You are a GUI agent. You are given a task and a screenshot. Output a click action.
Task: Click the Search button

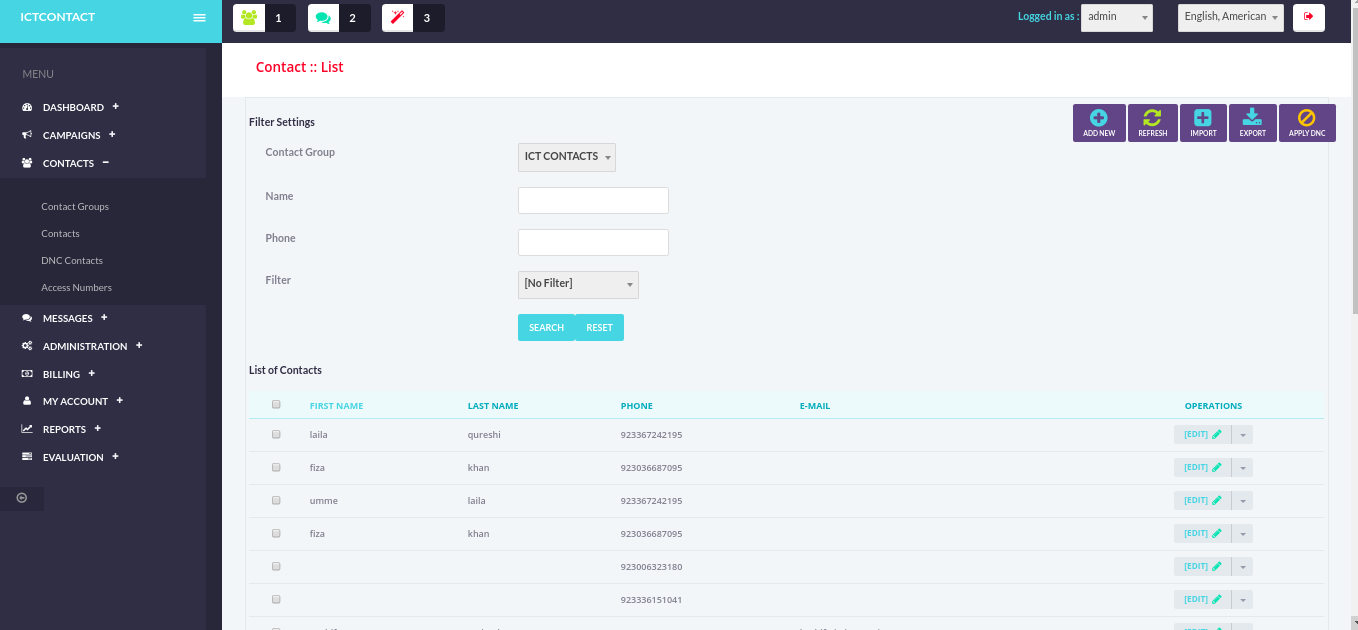coord(546,328)
